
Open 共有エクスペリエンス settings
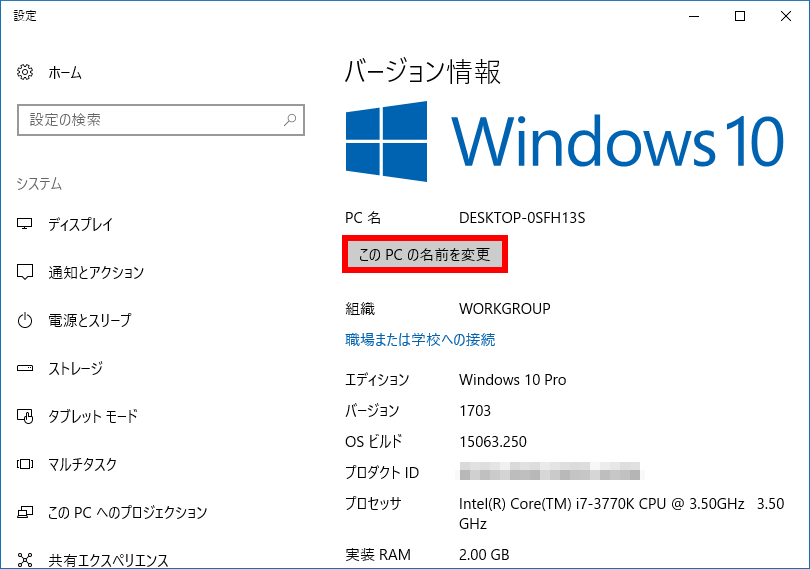point(108,560)
